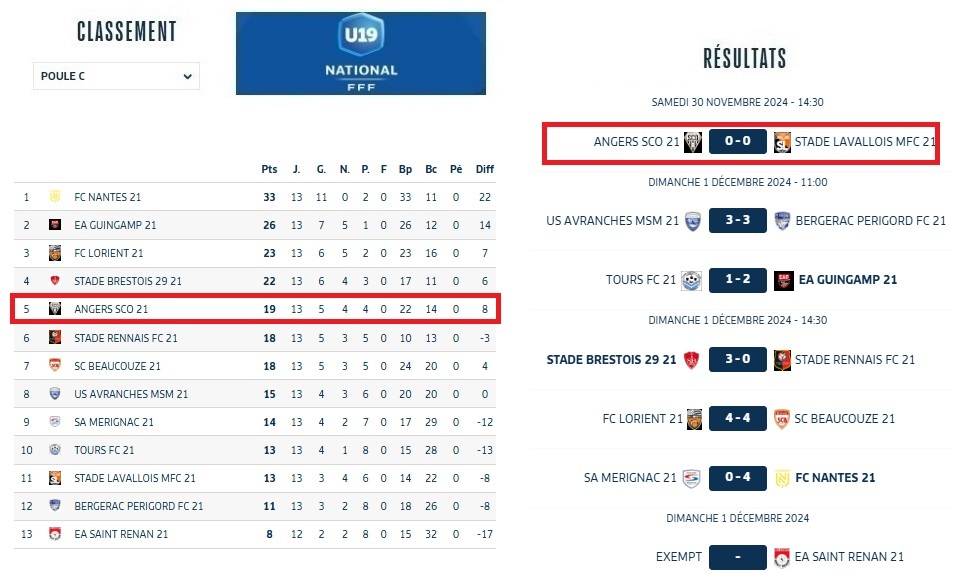The width and height of the screenshot is (953, 575).
Task: Select US AVRANCHES MSM 21 in standings
Action: point(131,394)
